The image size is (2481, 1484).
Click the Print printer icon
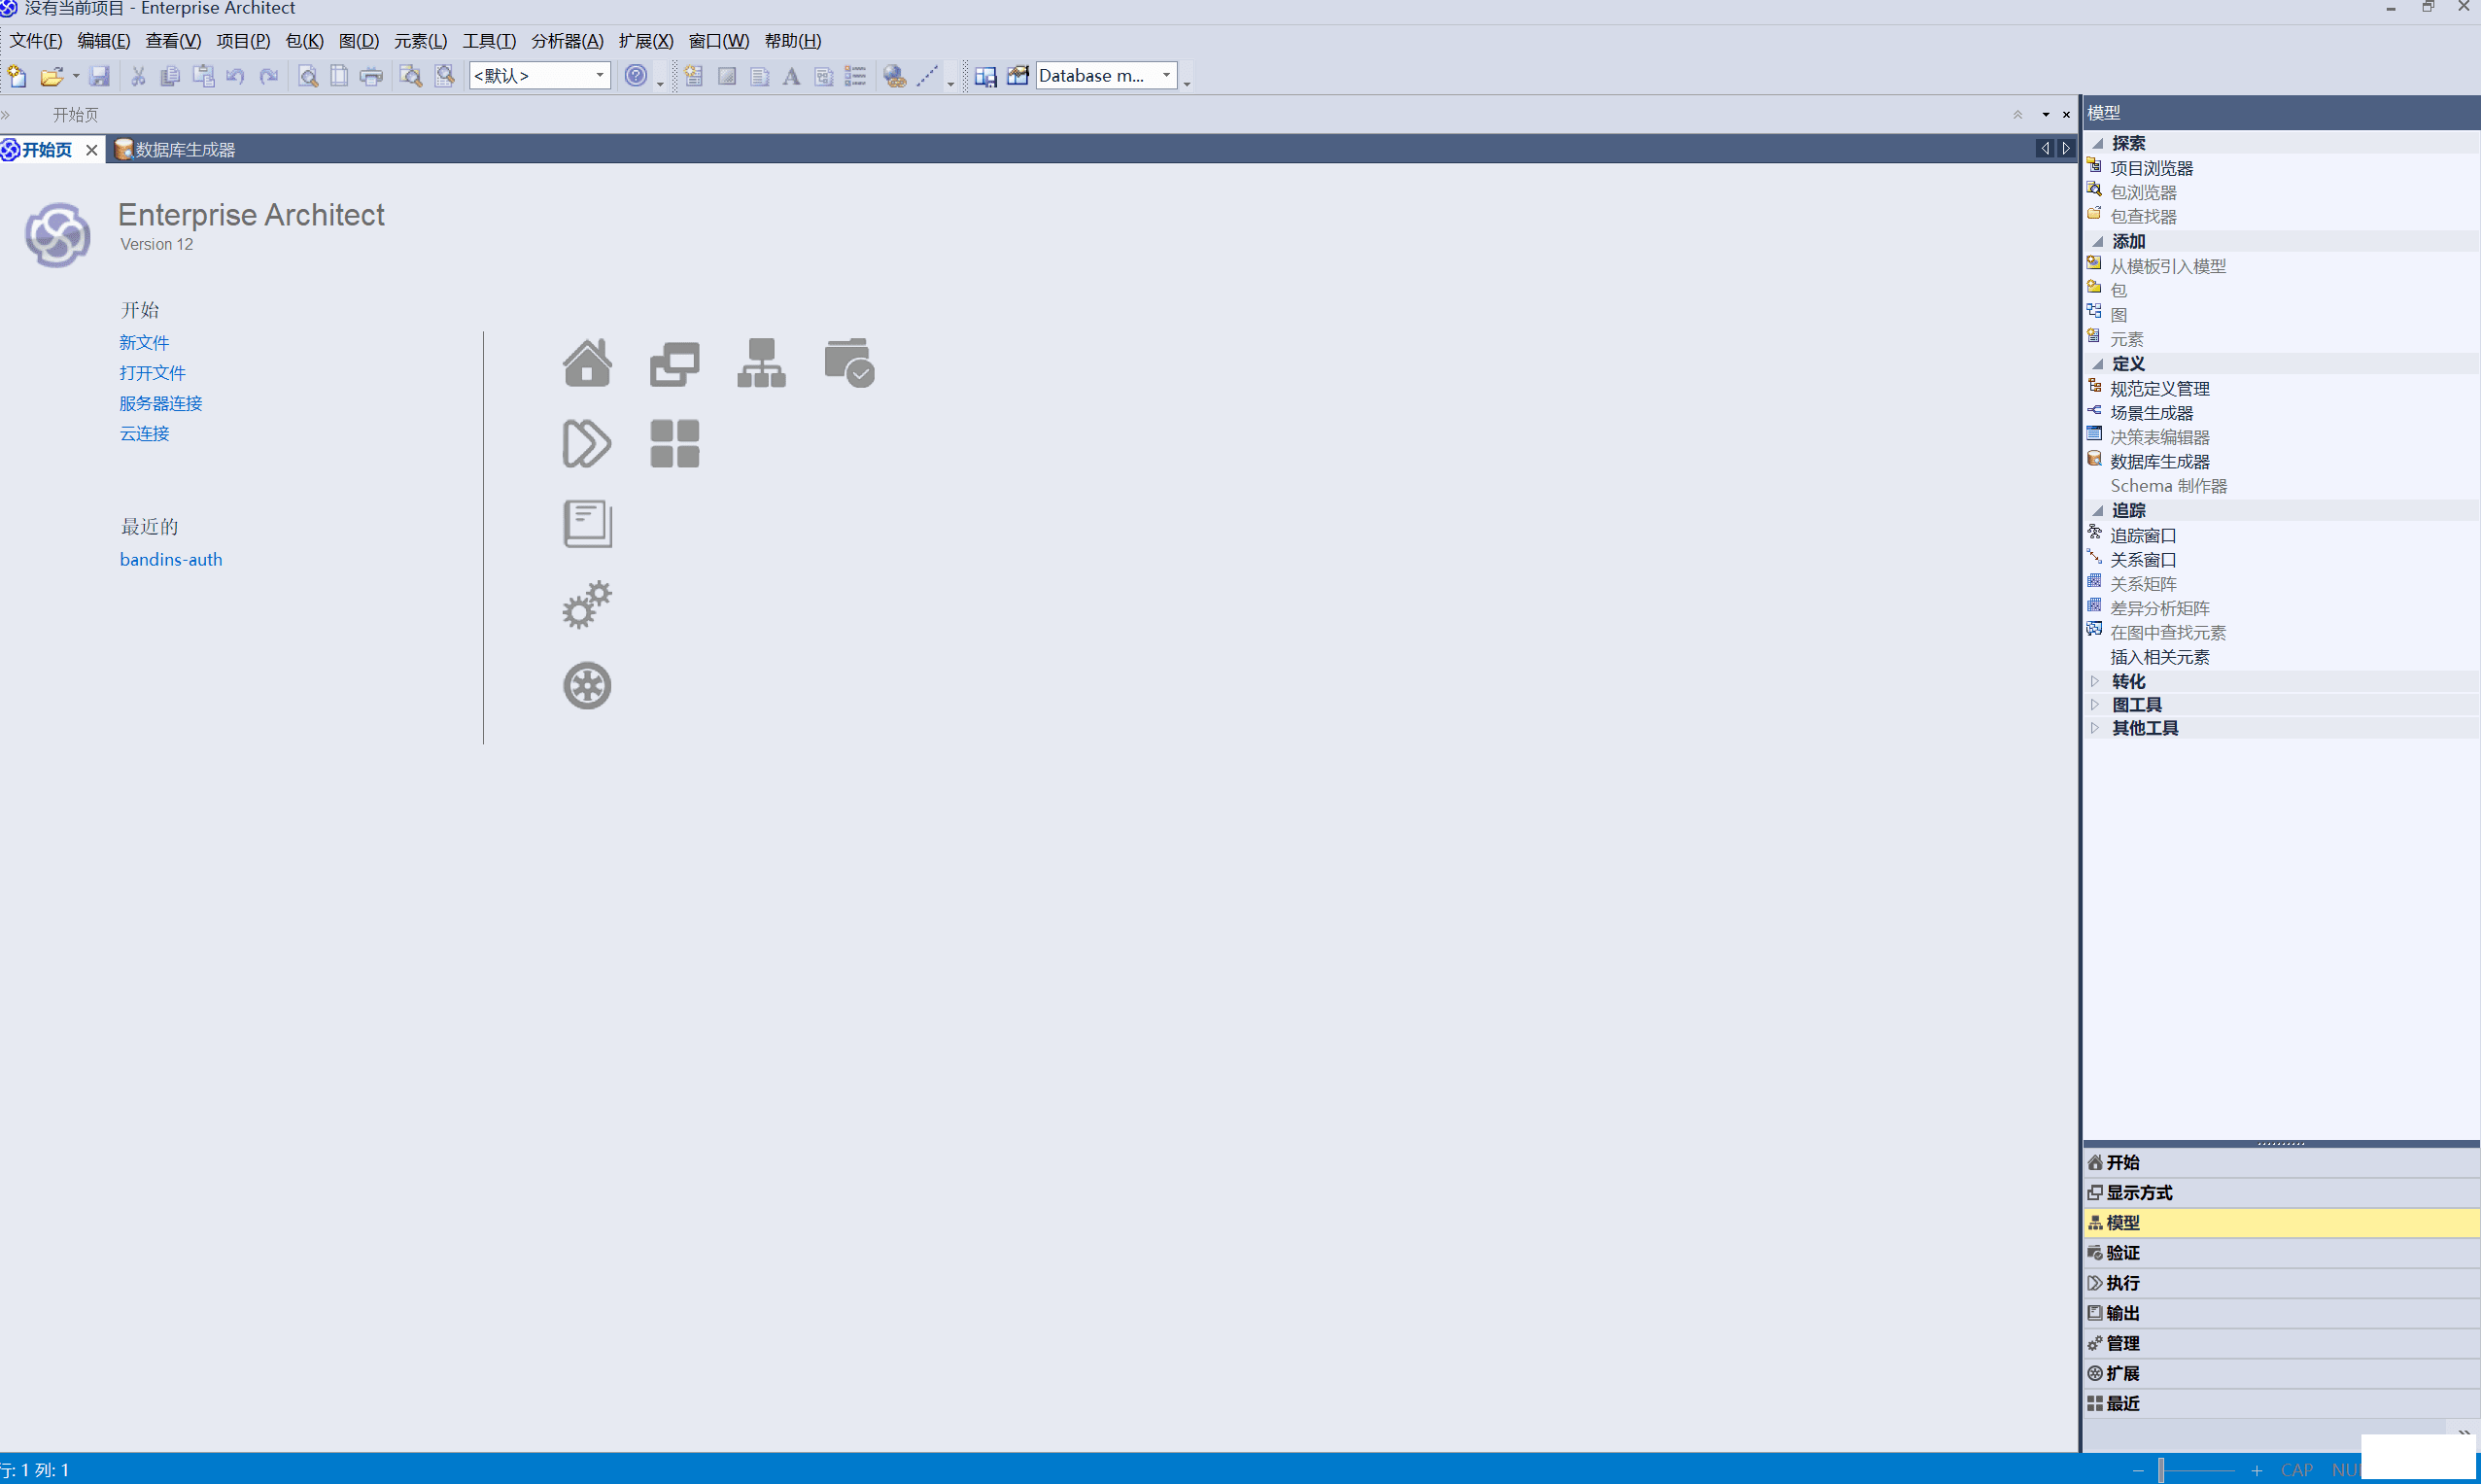(x=371, y=76)
